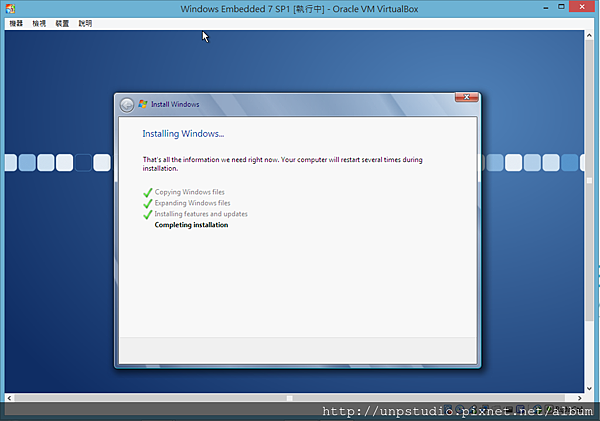Open the 檢視 menu
Viewport: 600px width, 421px height.
point(39,23)
